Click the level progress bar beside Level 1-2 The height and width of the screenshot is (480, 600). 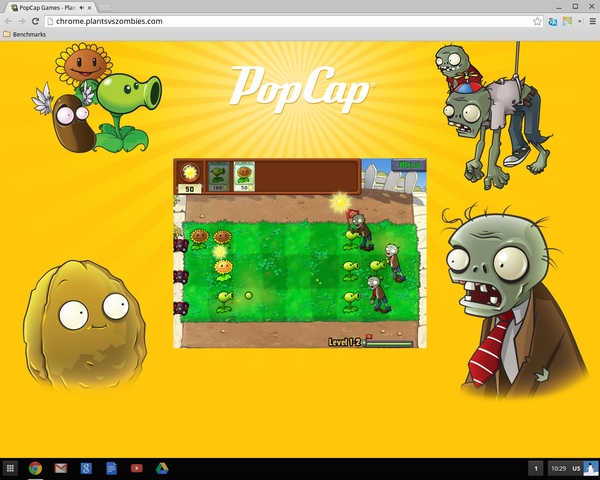(x=388, y=343)
